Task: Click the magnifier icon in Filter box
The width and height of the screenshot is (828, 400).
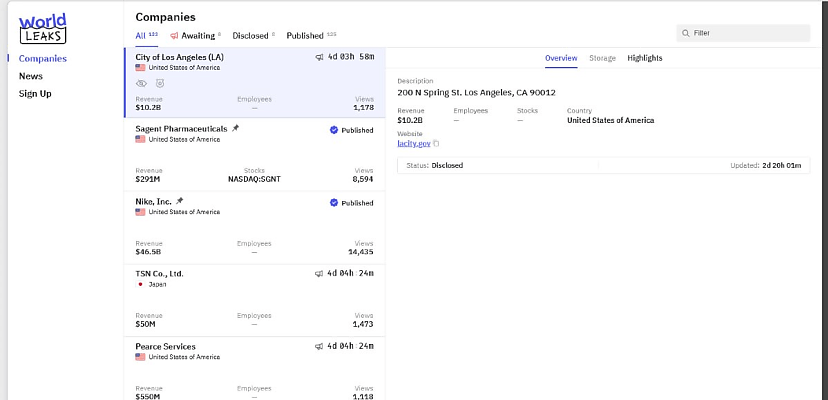Action: click(685, 33)
